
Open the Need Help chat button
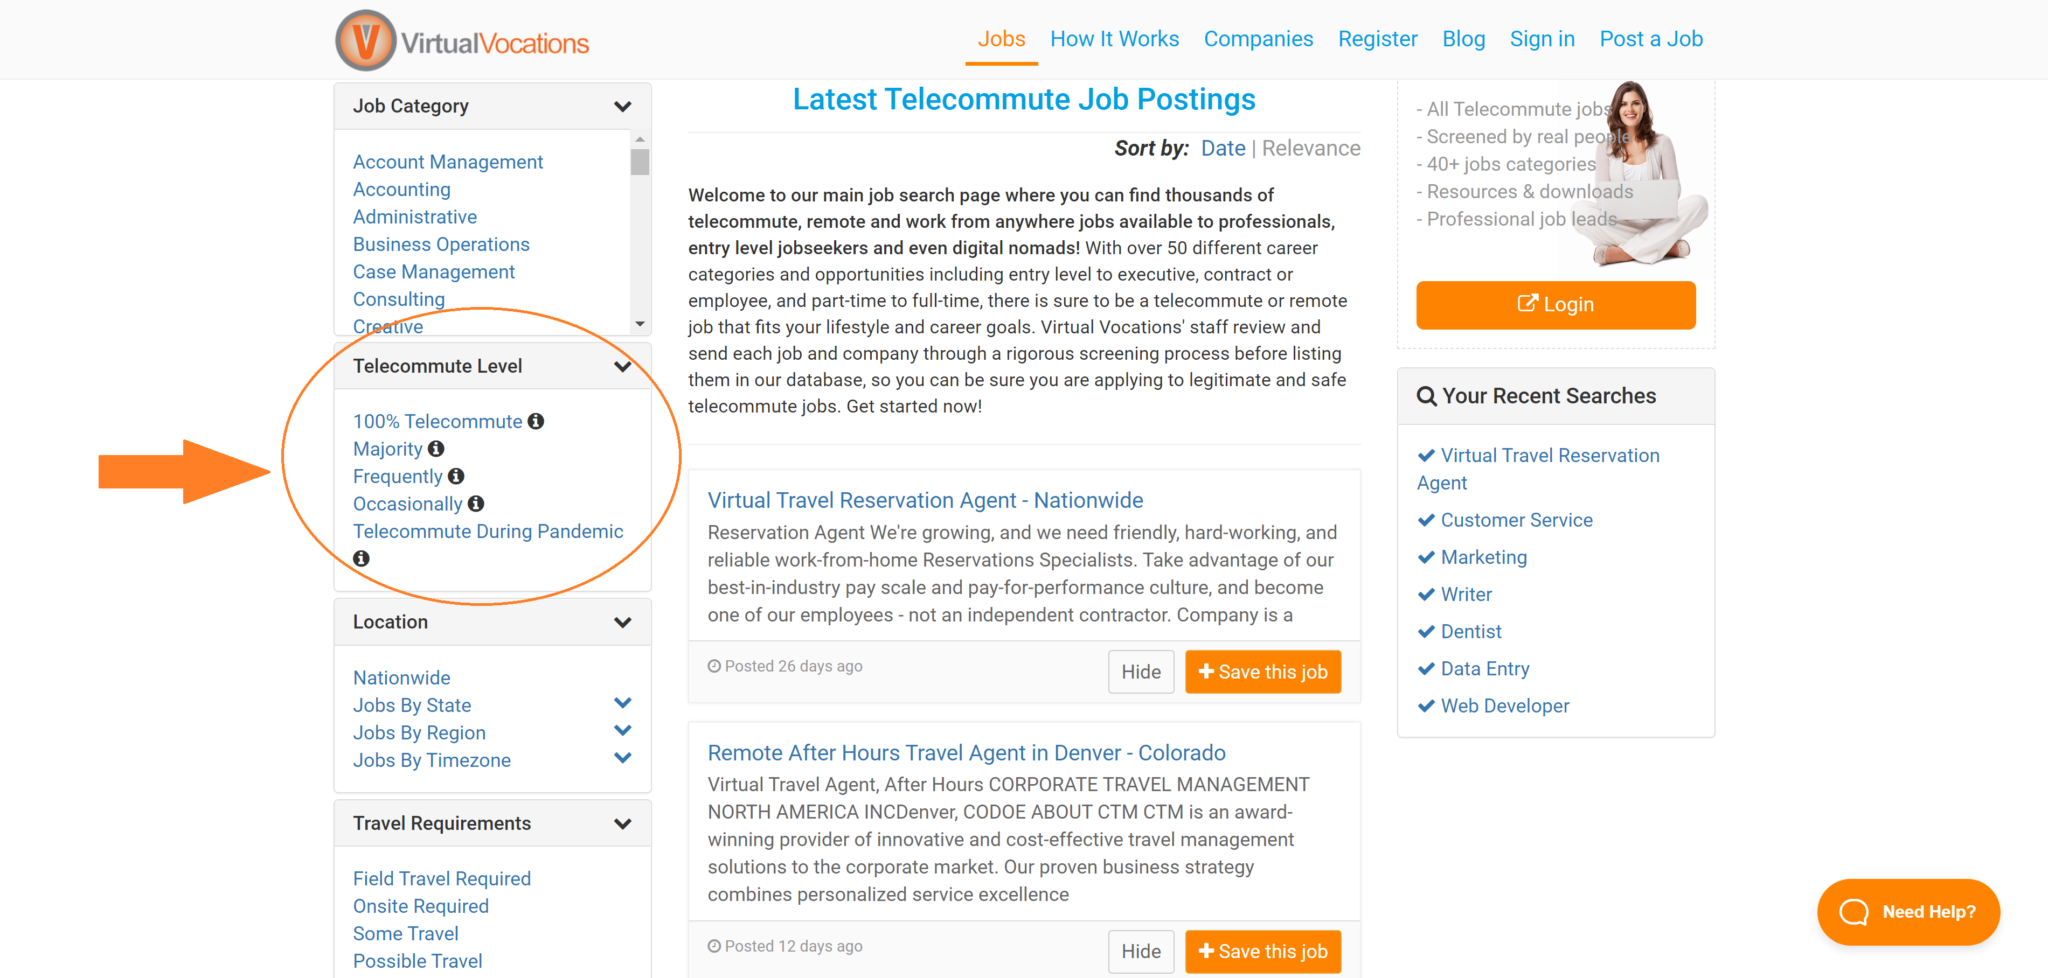(1908, 912)
